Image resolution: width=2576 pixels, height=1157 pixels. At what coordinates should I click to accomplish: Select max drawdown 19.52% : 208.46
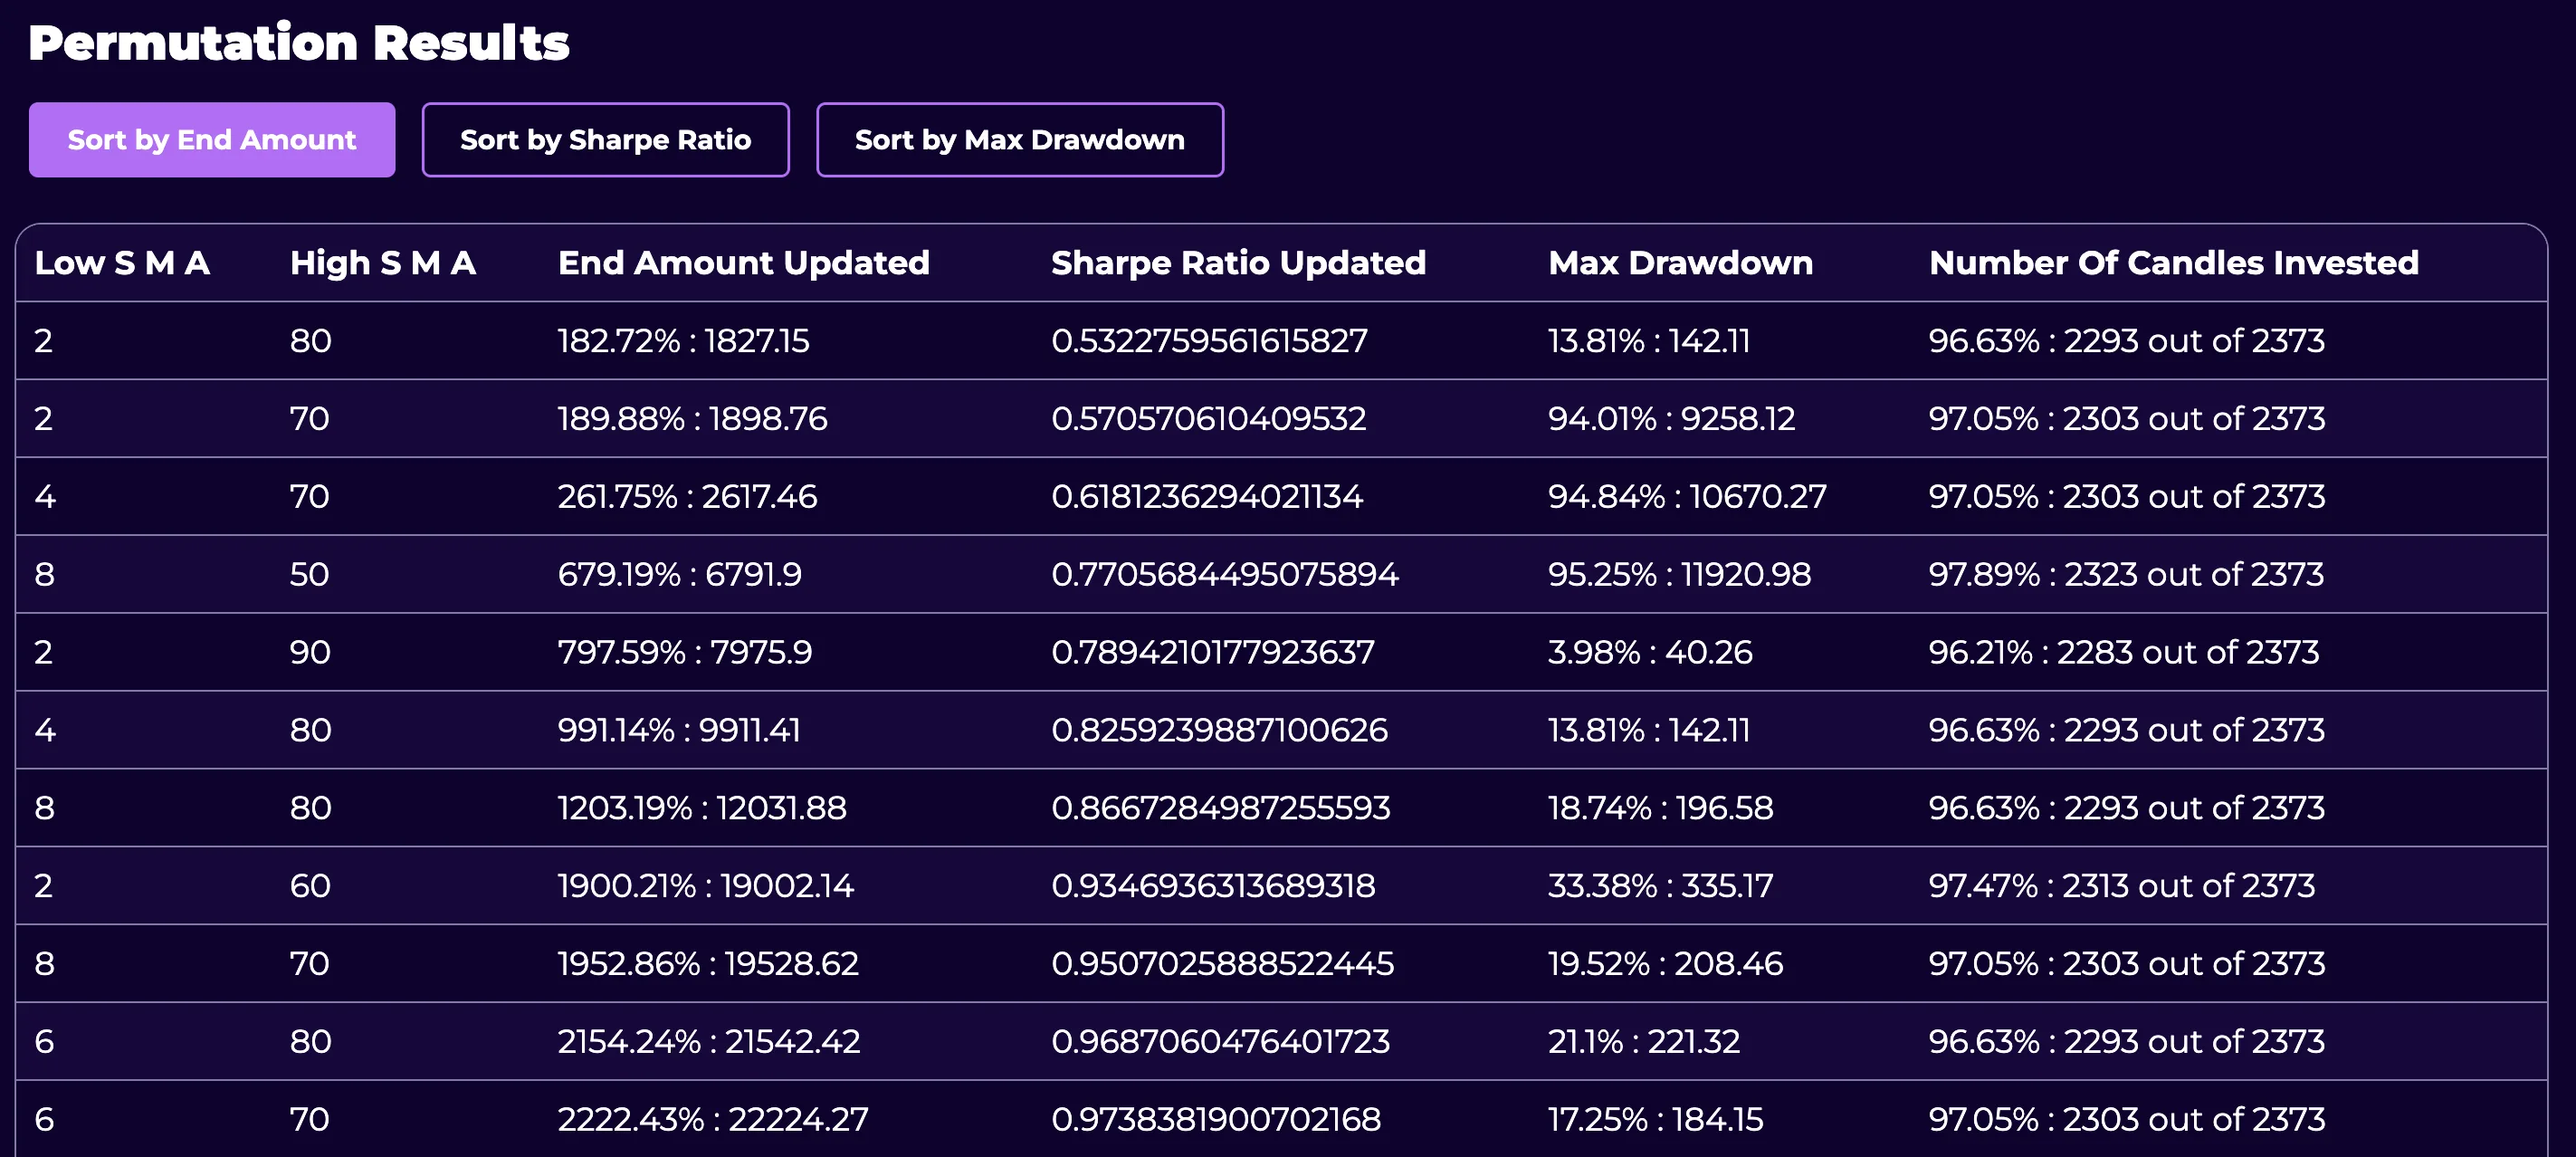tap(1665, 965)
